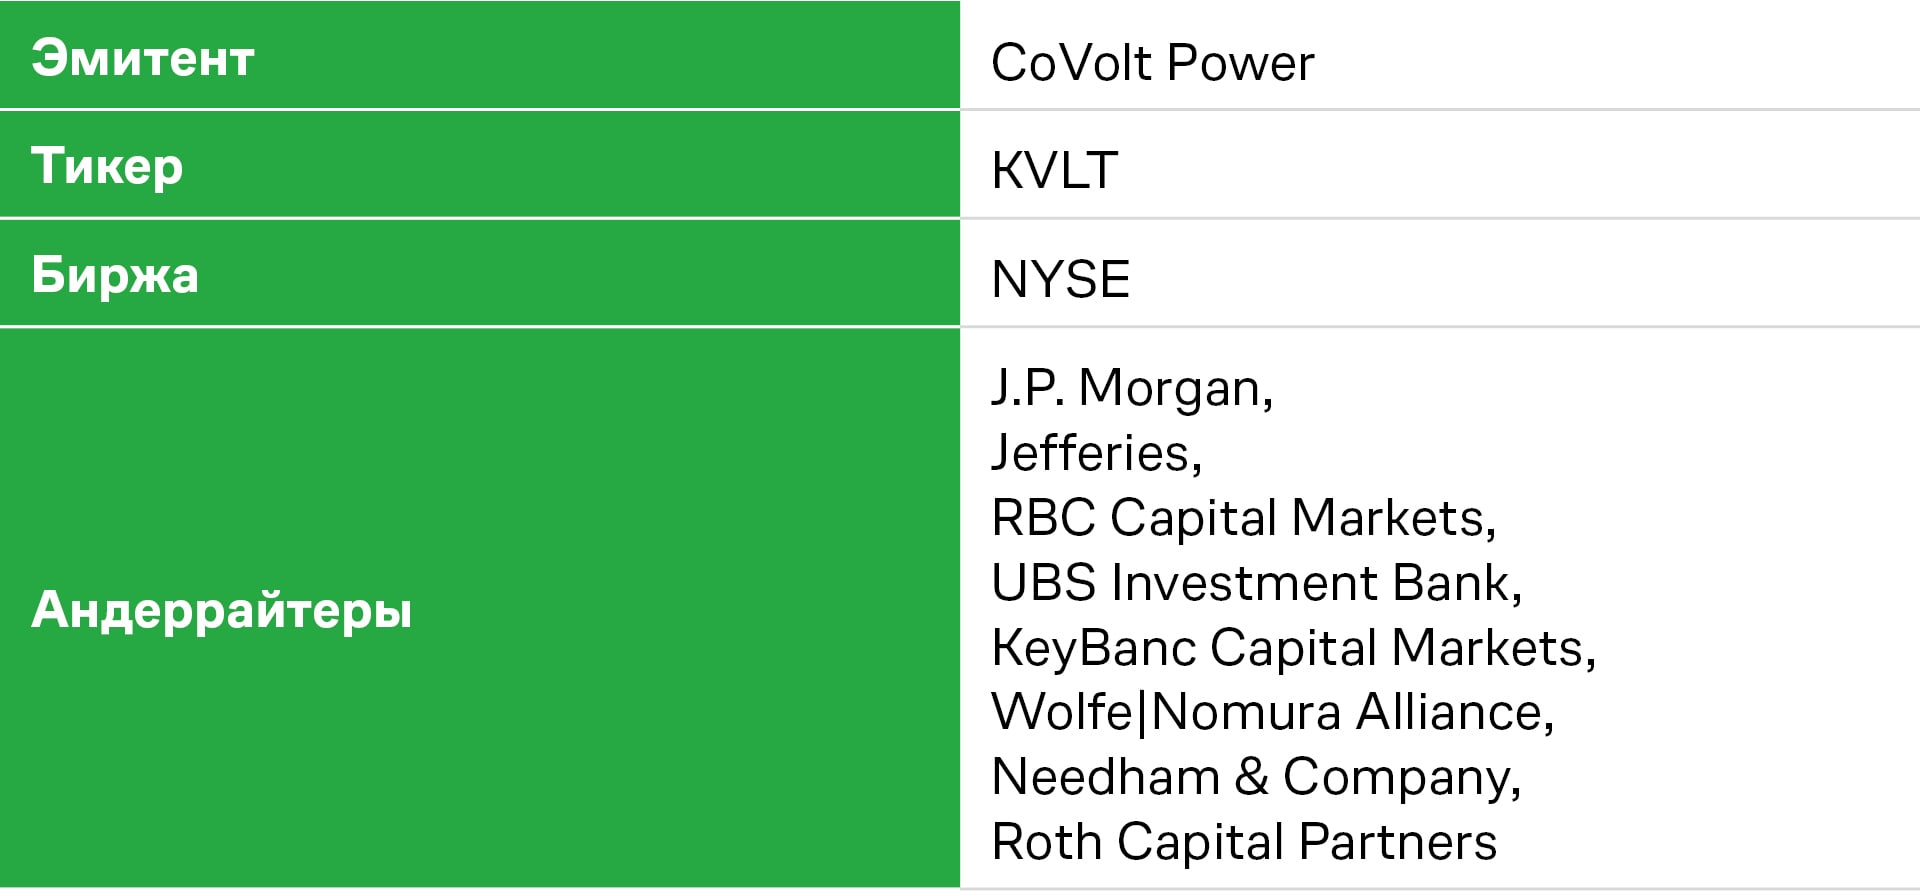Select the KVLT ticker text
Screen dimensions: 1920x896
click(x=1054, y=171)
